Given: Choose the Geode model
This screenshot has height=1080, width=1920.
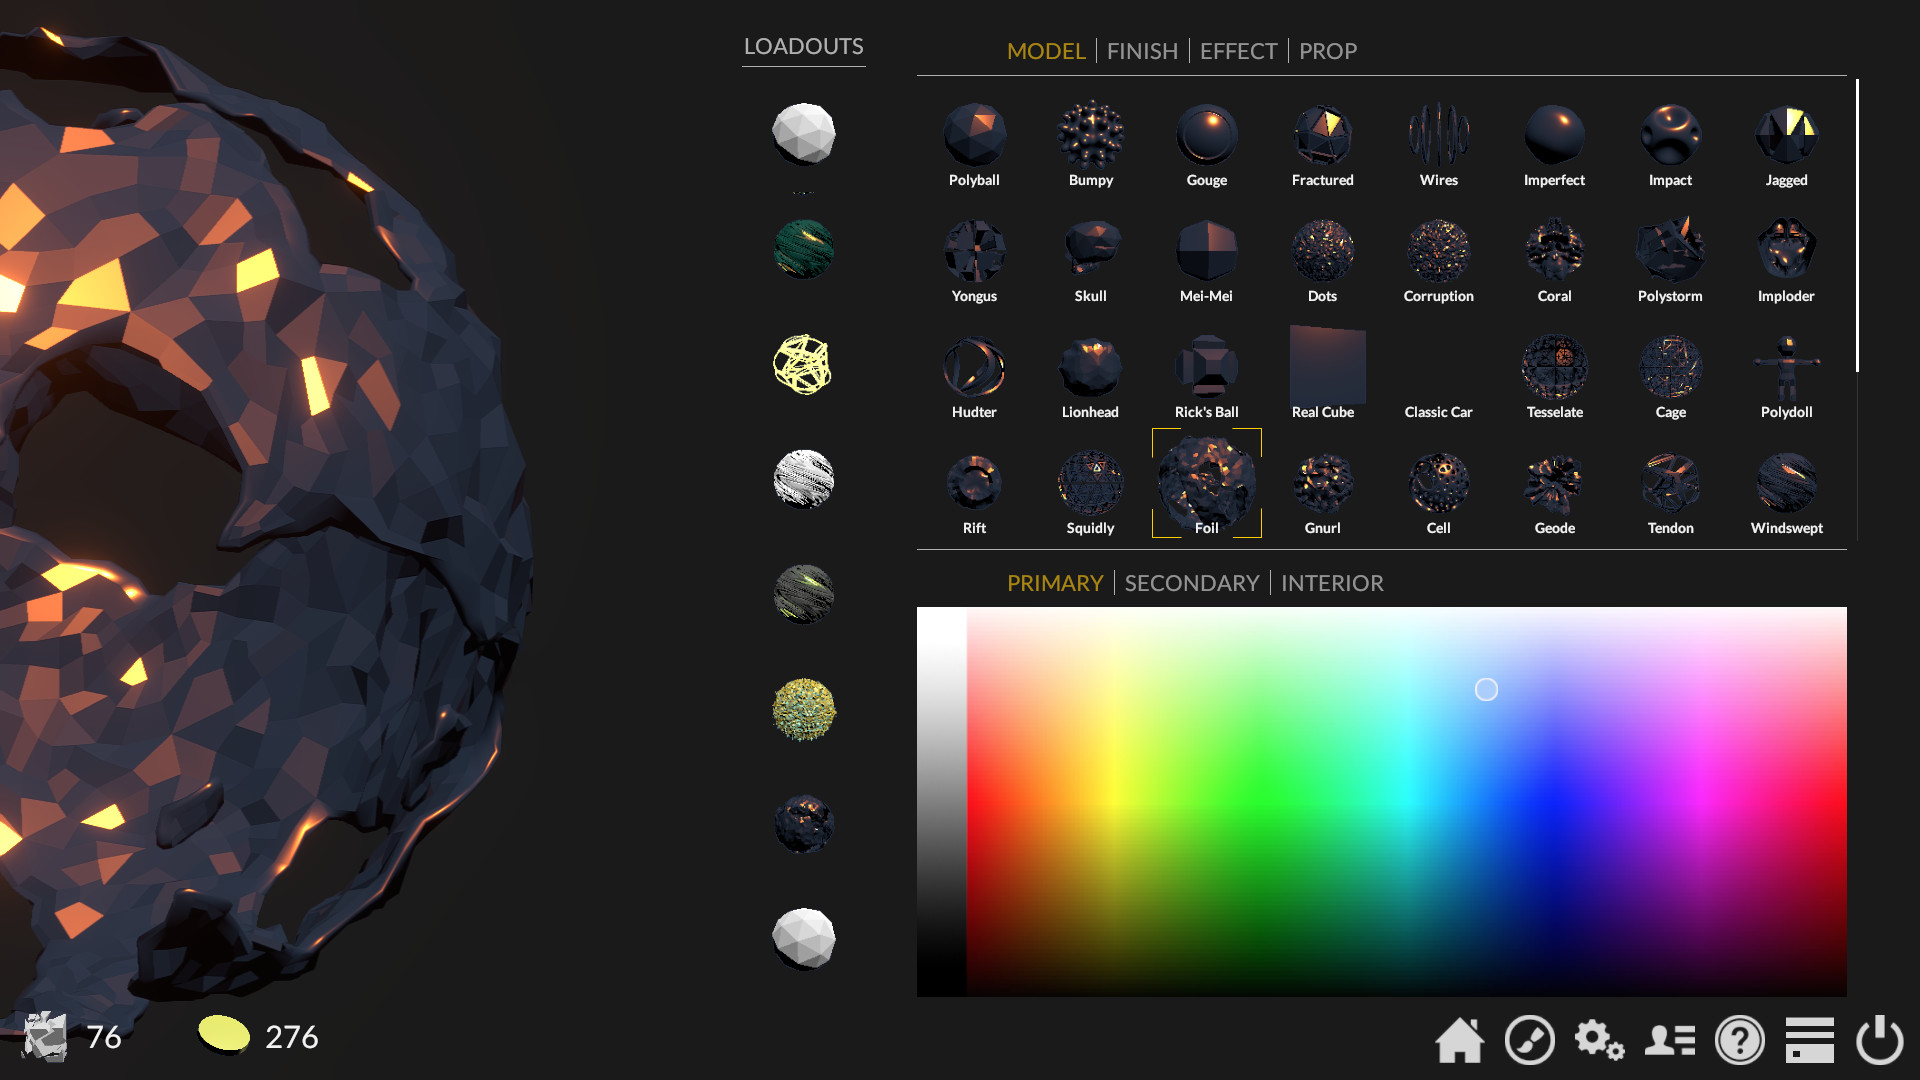Looking at the screenshot, I should pos(1554,483).
